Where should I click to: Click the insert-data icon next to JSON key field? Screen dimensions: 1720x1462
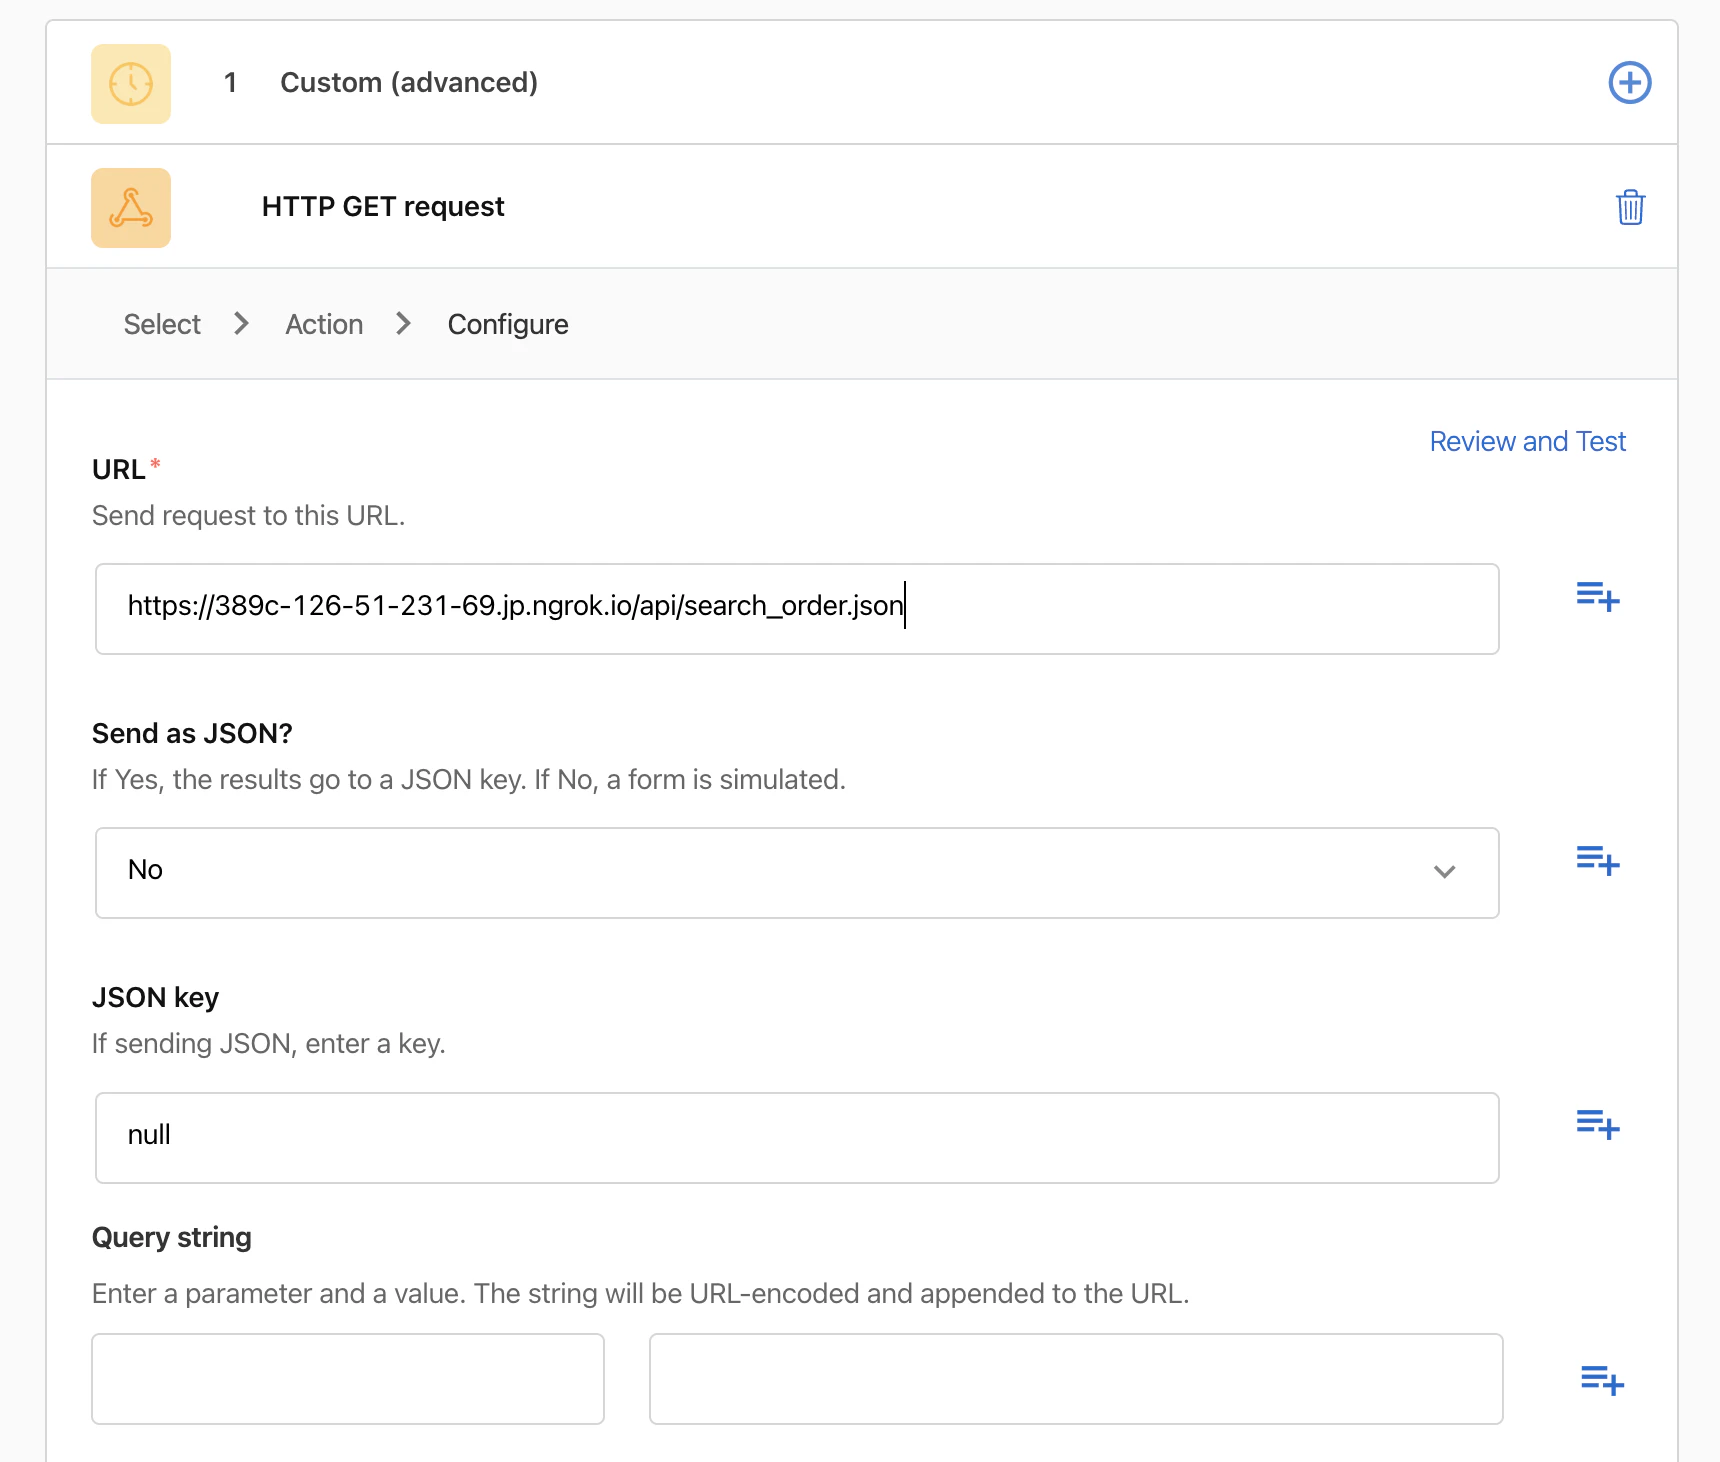point(1597,1124)
